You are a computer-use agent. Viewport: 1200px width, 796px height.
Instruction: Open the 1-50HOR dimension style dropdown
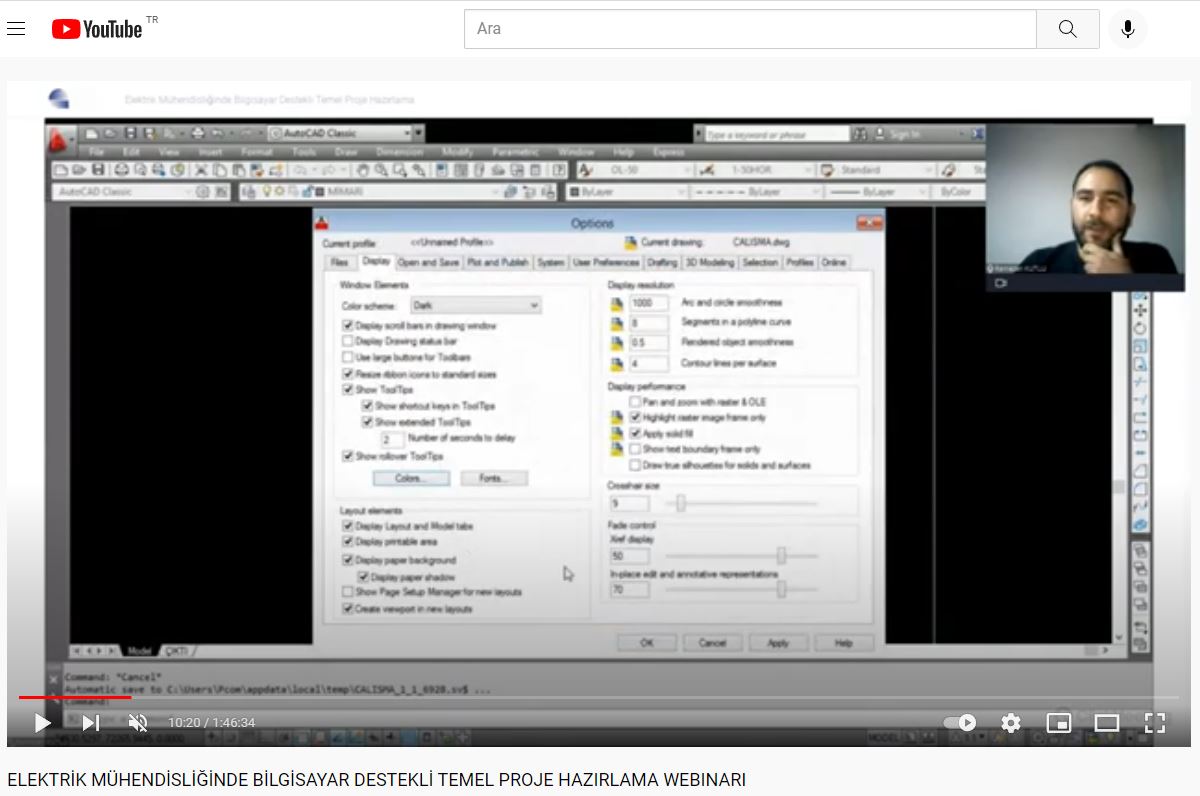[x=809, y=170]
